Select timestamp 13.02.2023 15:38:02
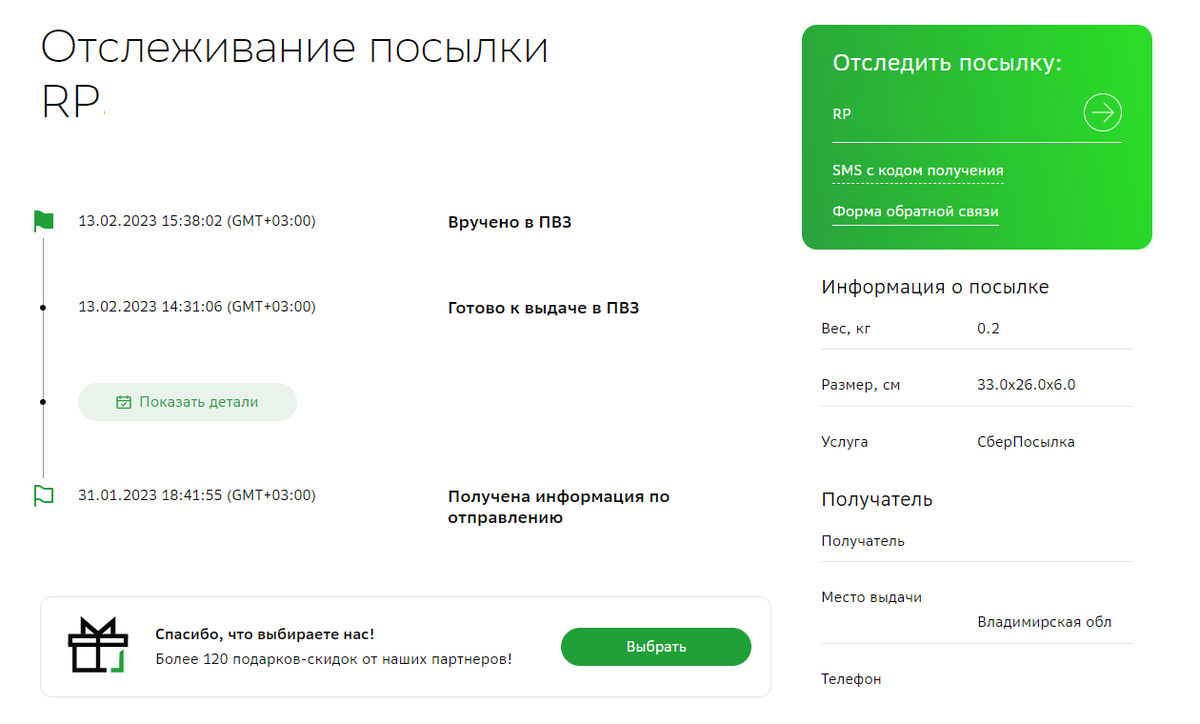This screenshot has height=724, width=1200. click(x=197, y=221)
